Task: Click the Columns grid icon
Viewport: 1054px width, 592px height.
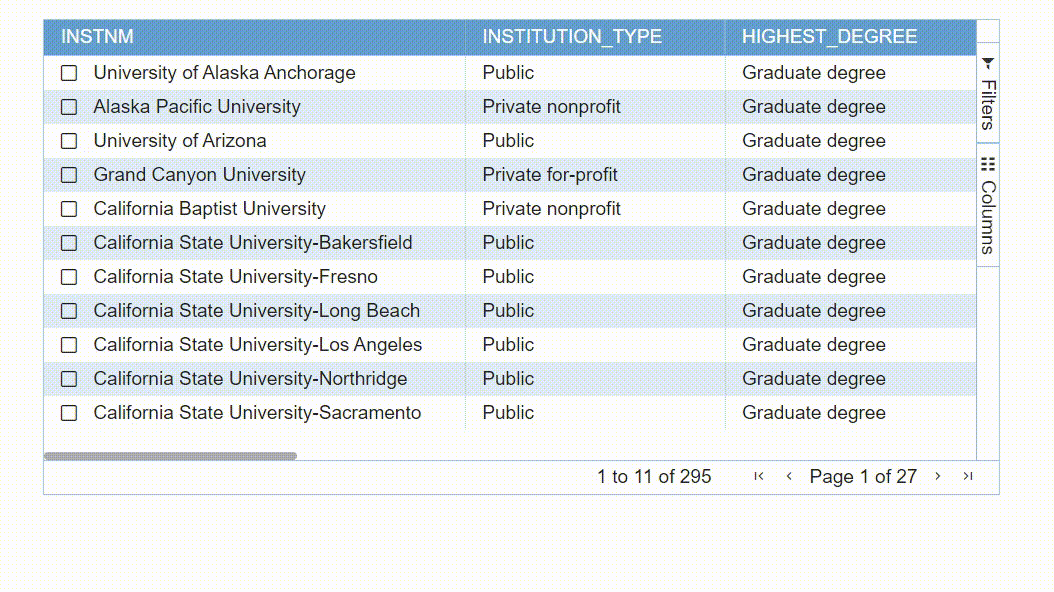Action: [x=988, y=164]
